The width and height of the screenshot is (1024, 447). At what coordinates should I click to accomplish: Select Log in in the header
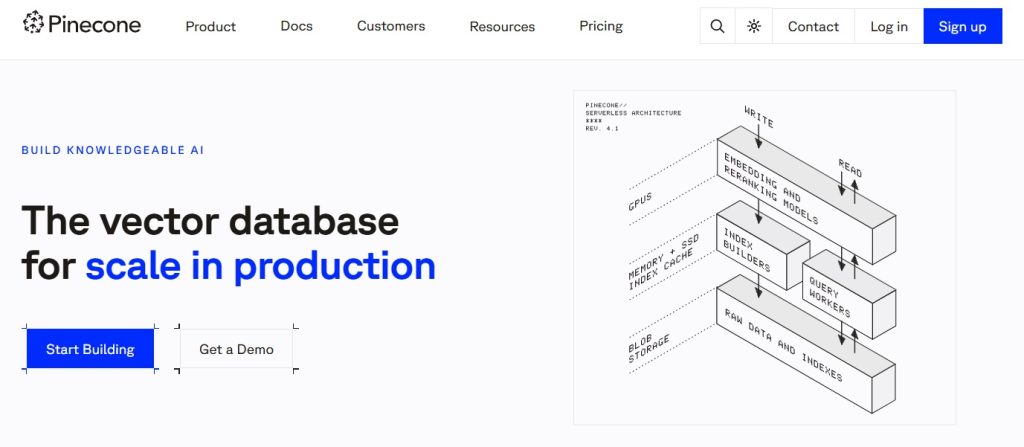click(x=889, y=26)
